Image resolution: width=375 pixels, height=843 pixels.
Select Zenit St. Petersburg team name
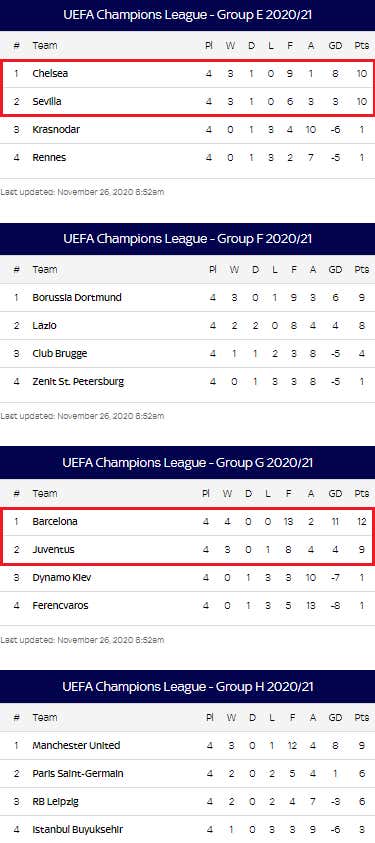point(78,382)
